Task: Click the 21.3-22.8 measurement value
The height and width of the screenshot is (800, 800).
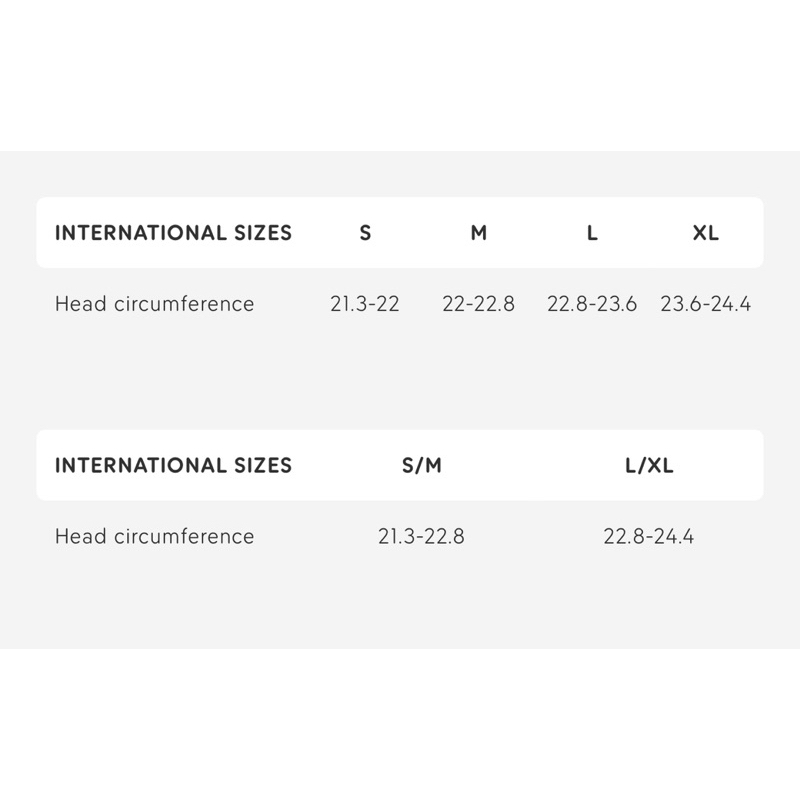Action: 421,536
